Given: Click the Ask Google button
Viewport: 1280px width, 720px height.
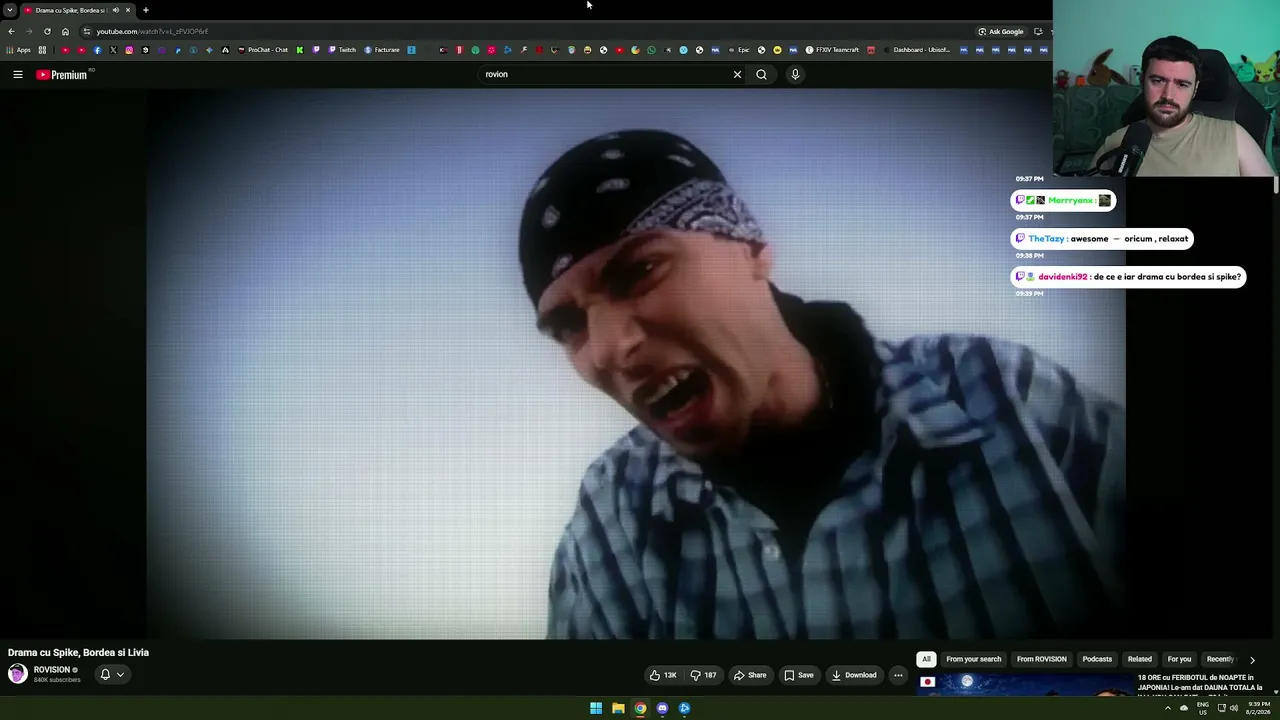Looking at the screenshot, I should coord(1001,31).
